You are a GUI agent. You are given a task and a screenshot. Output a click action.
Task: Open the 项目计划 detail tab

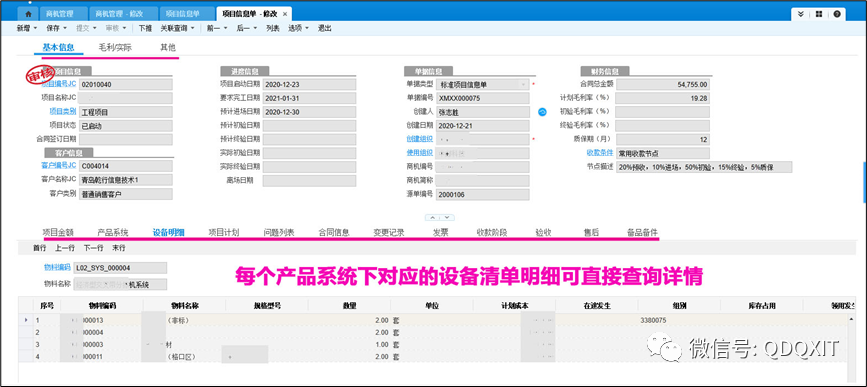[223, 232]
